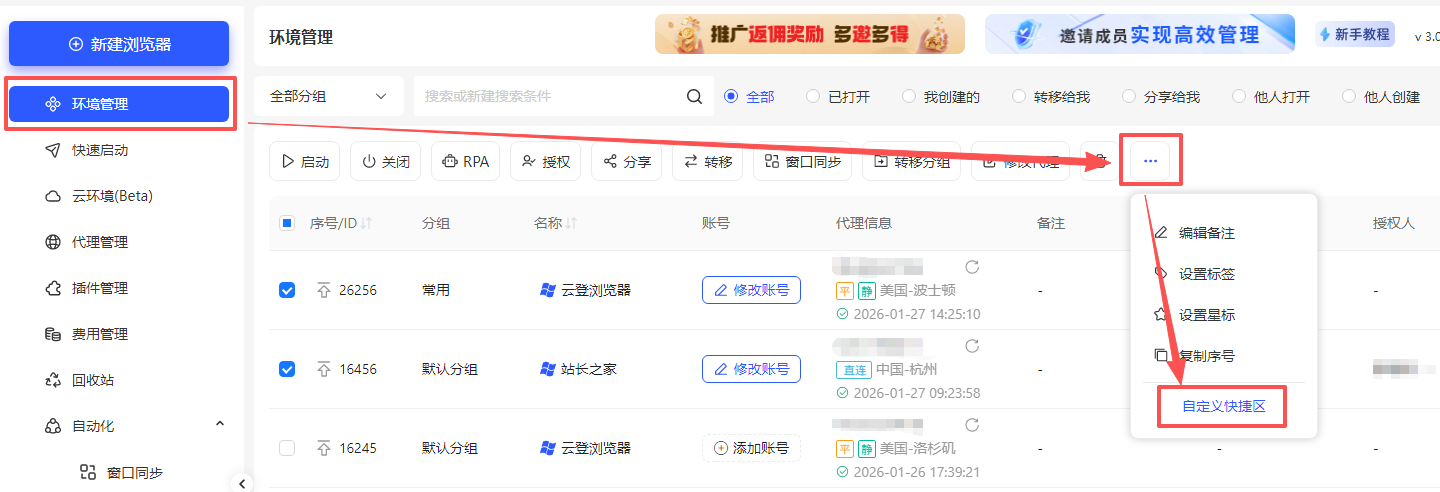Image resolution: width=1440 pixels, height=492 pixels.
Task: Open the 全部分组 dropdown
Action: (329, 96)
